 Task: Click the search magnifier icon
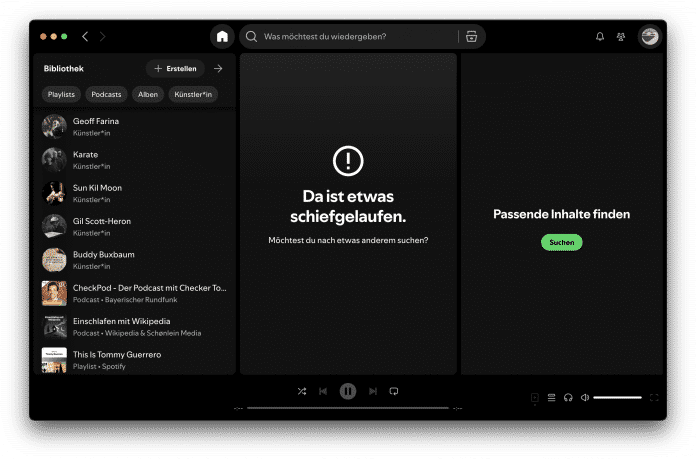(x=251, y=36)
